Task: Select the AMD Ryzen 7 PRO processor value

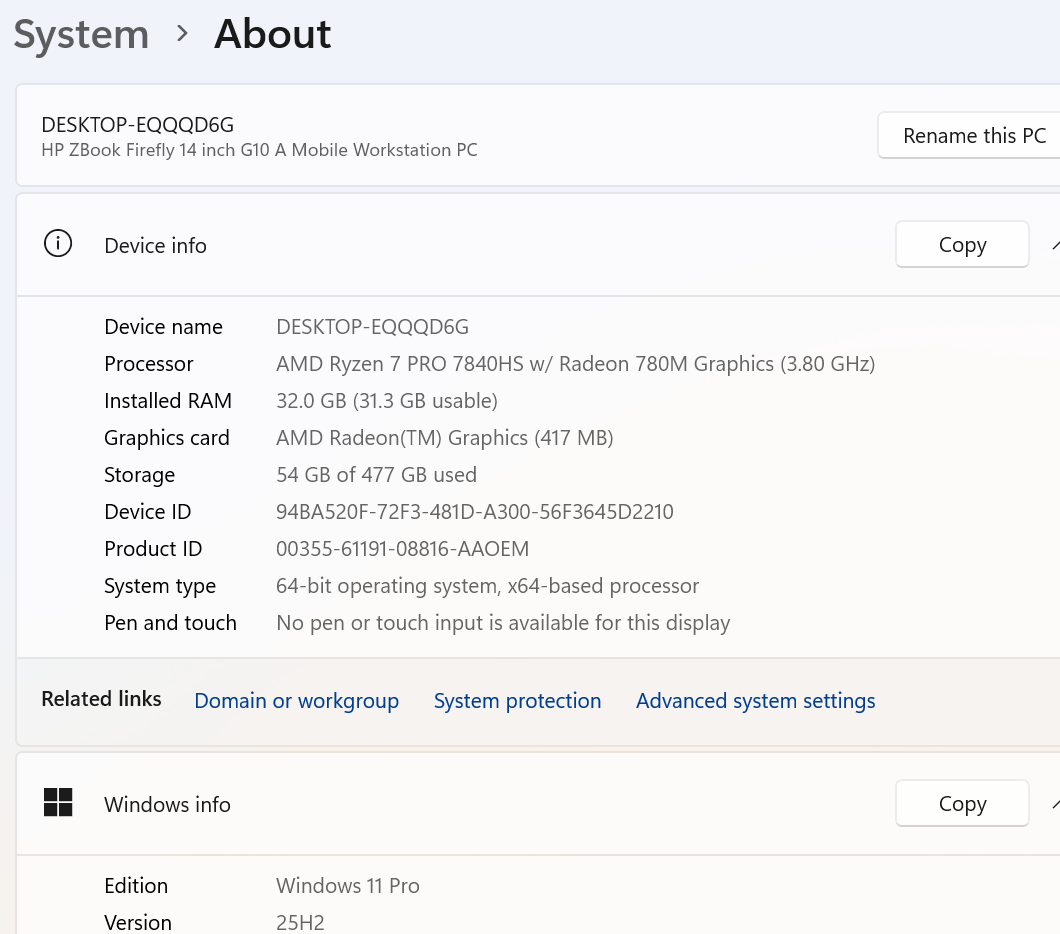Action: [575, 364]
